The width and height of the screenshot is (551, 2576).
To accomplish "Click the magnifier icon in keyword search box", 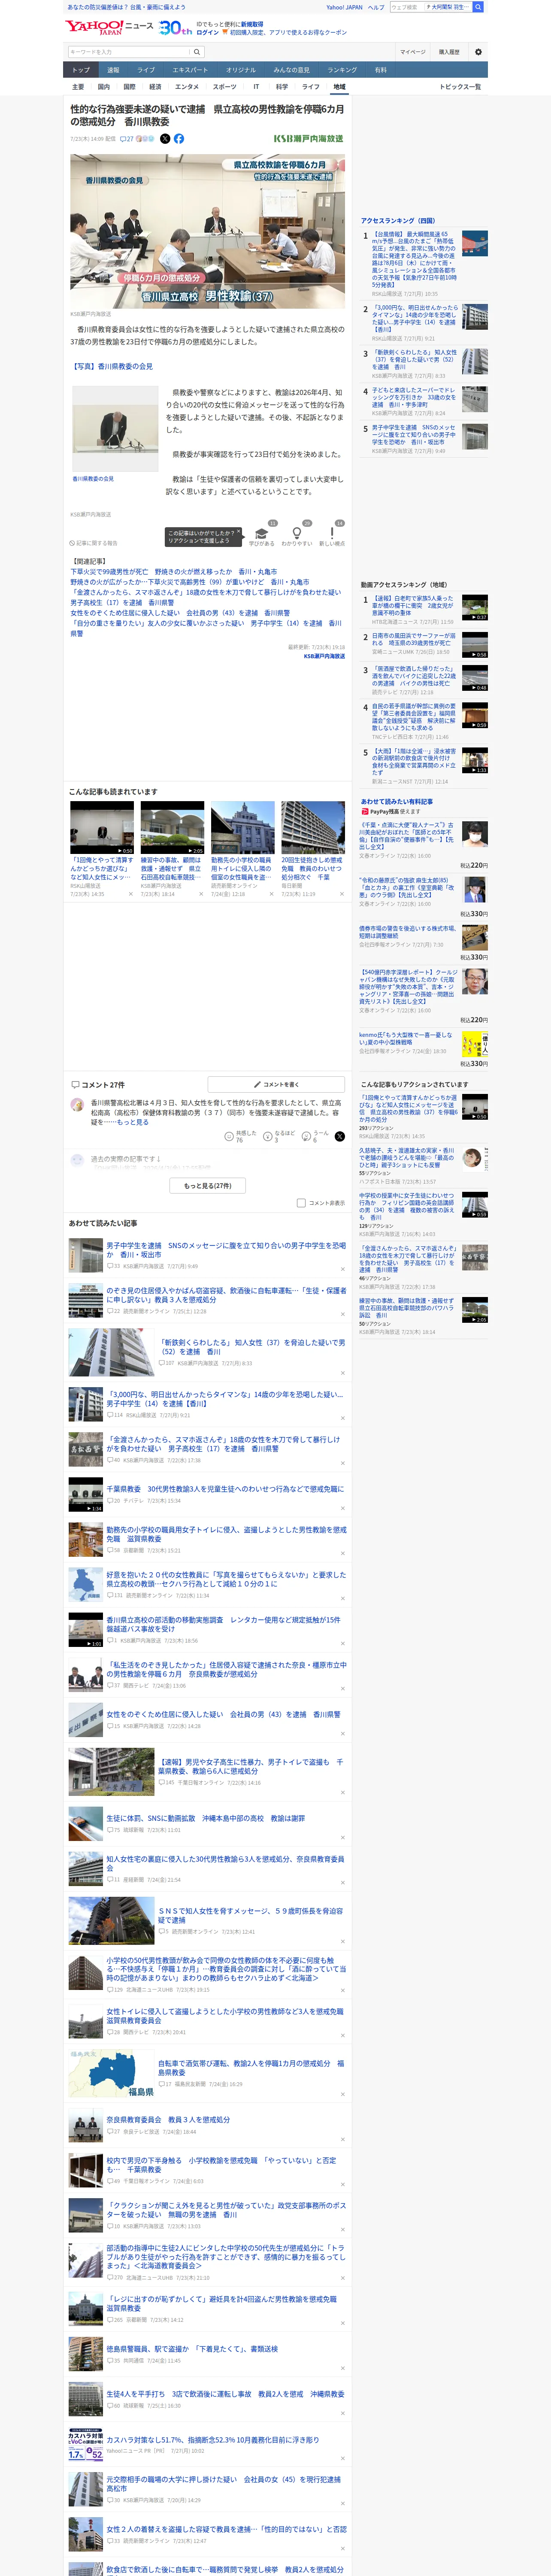I will click(x=197, y=52).
